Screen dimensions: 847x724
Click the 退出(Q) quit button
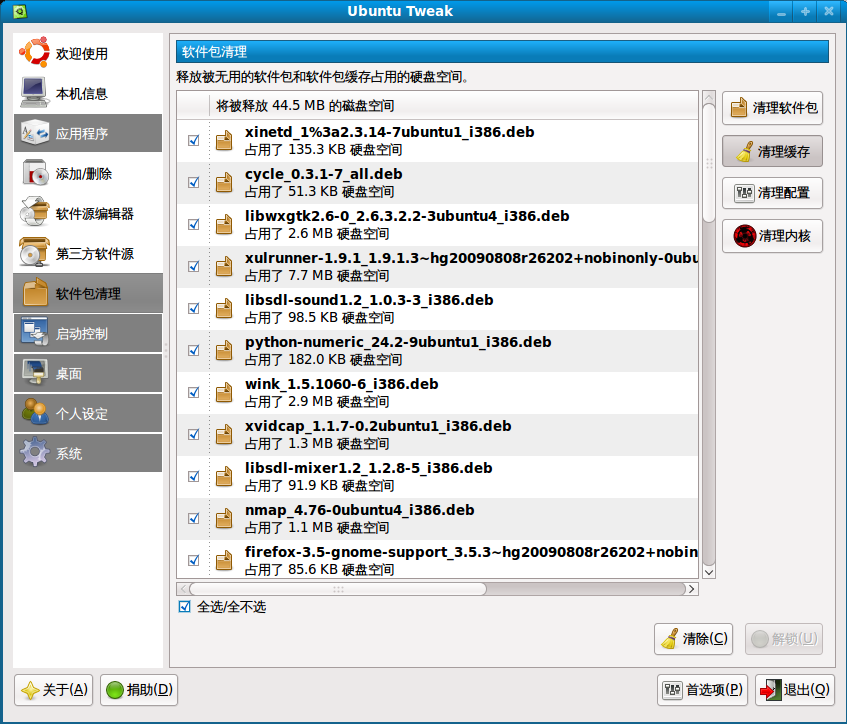[x=795, y=690]
